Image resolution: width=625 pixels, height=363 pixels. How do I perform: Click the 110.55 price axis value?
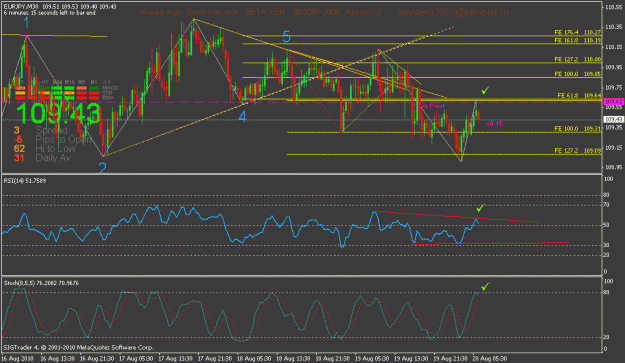pos(614,7)
